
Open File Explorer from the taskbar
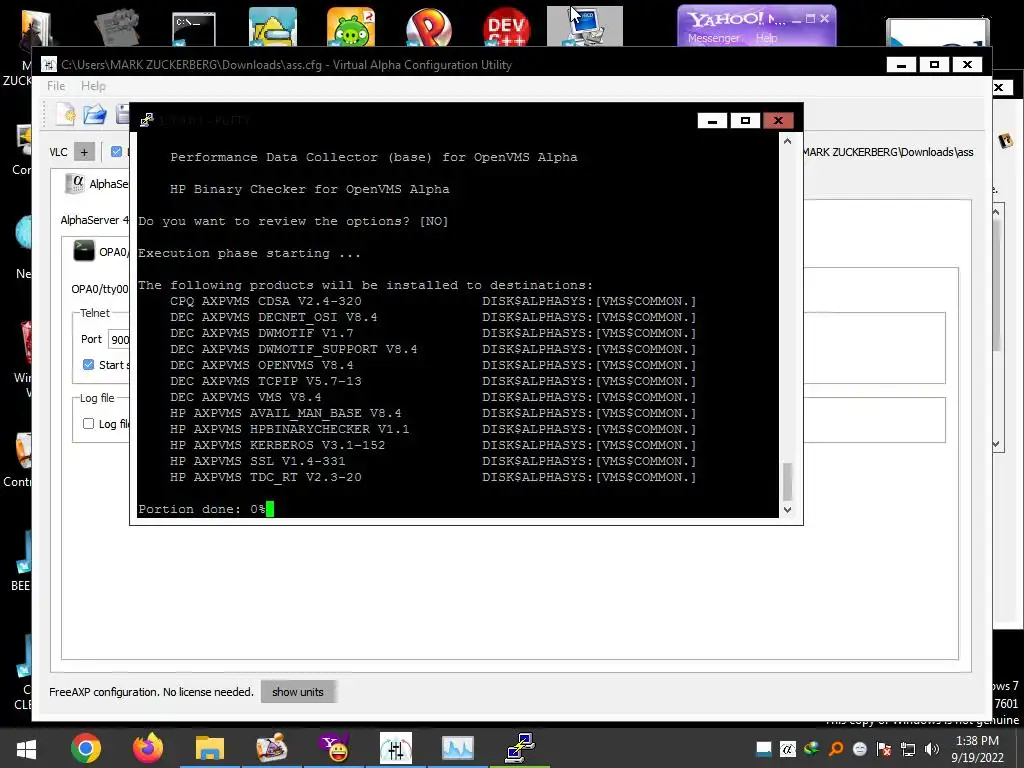(x=210, y=748)
